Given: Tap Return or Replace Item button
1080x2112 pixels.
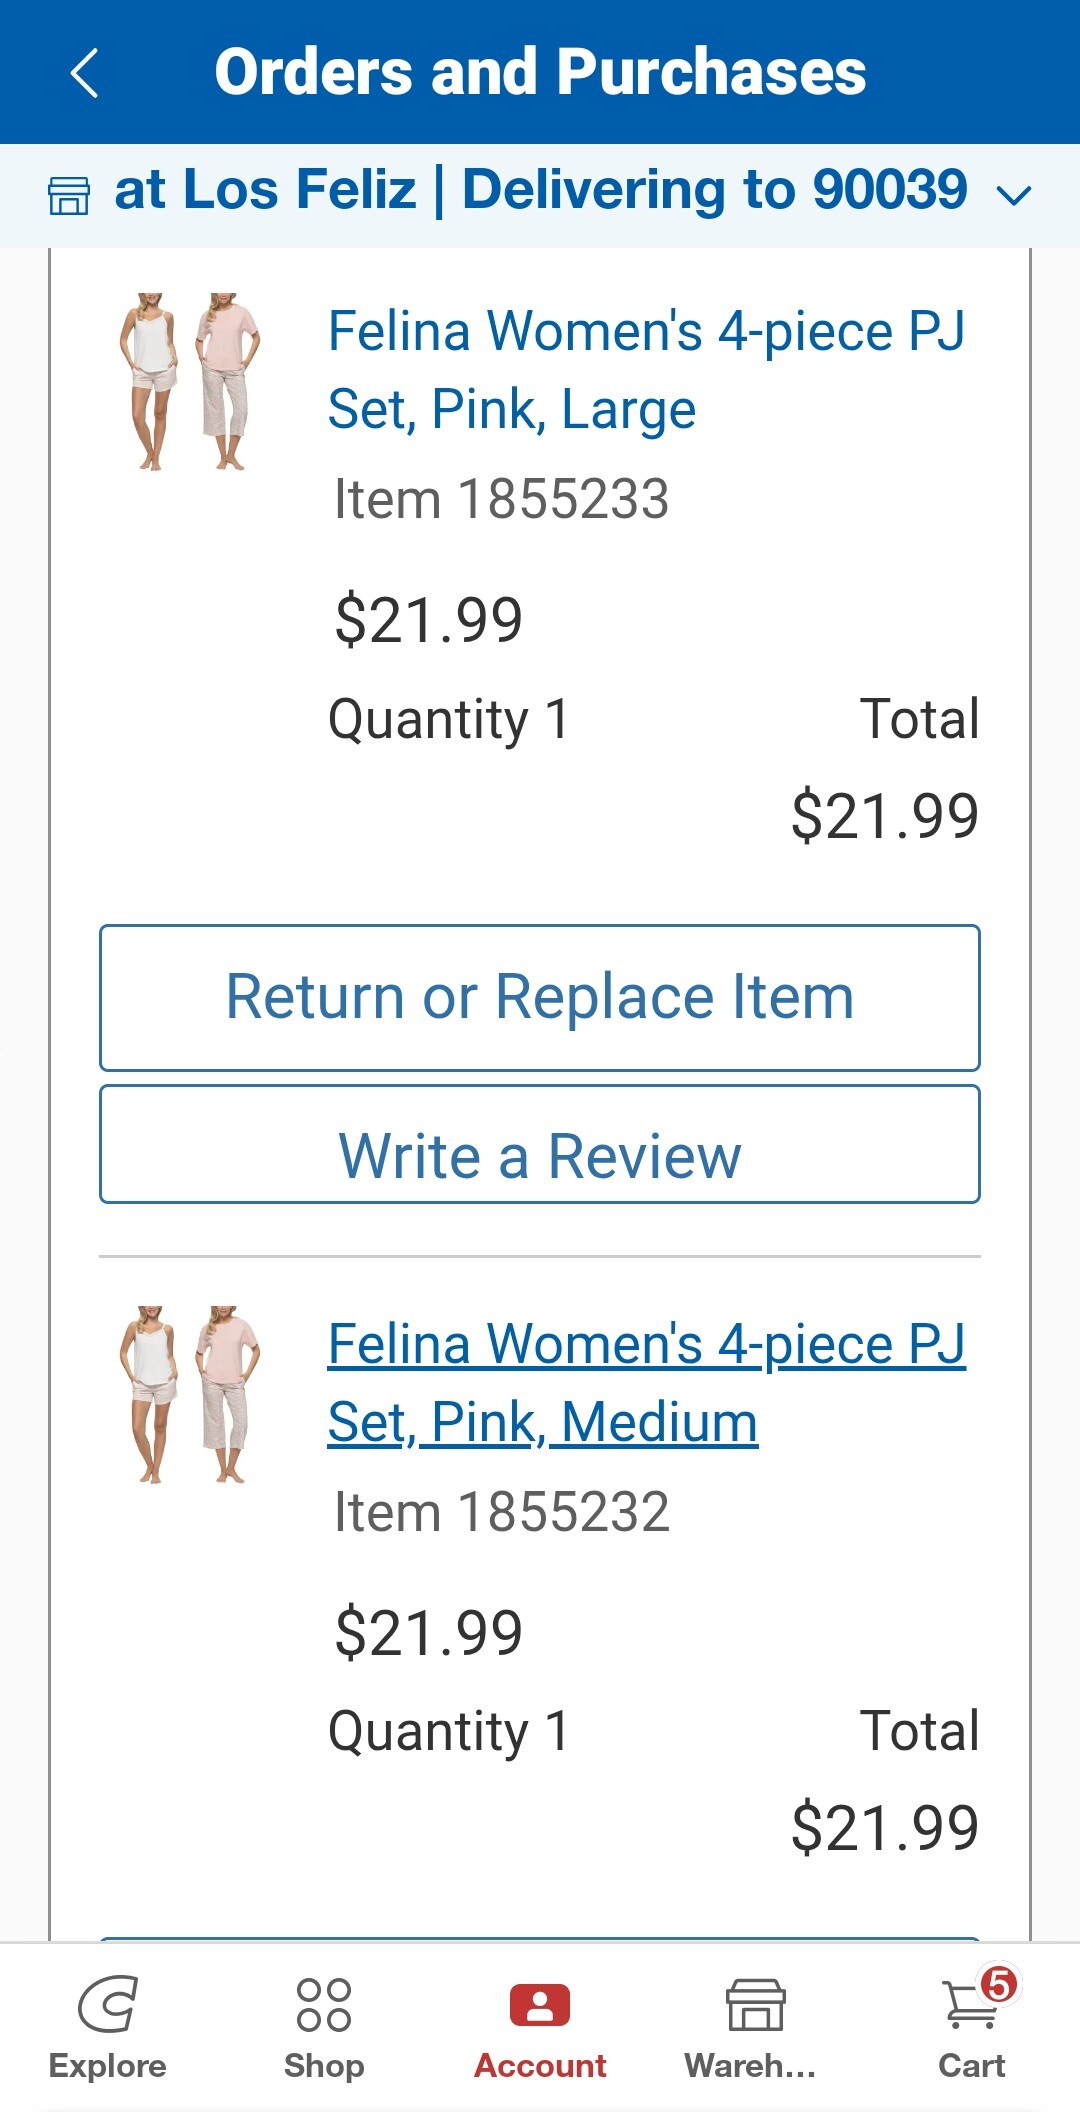Looking at the screenshot, I should pos(540,998).
